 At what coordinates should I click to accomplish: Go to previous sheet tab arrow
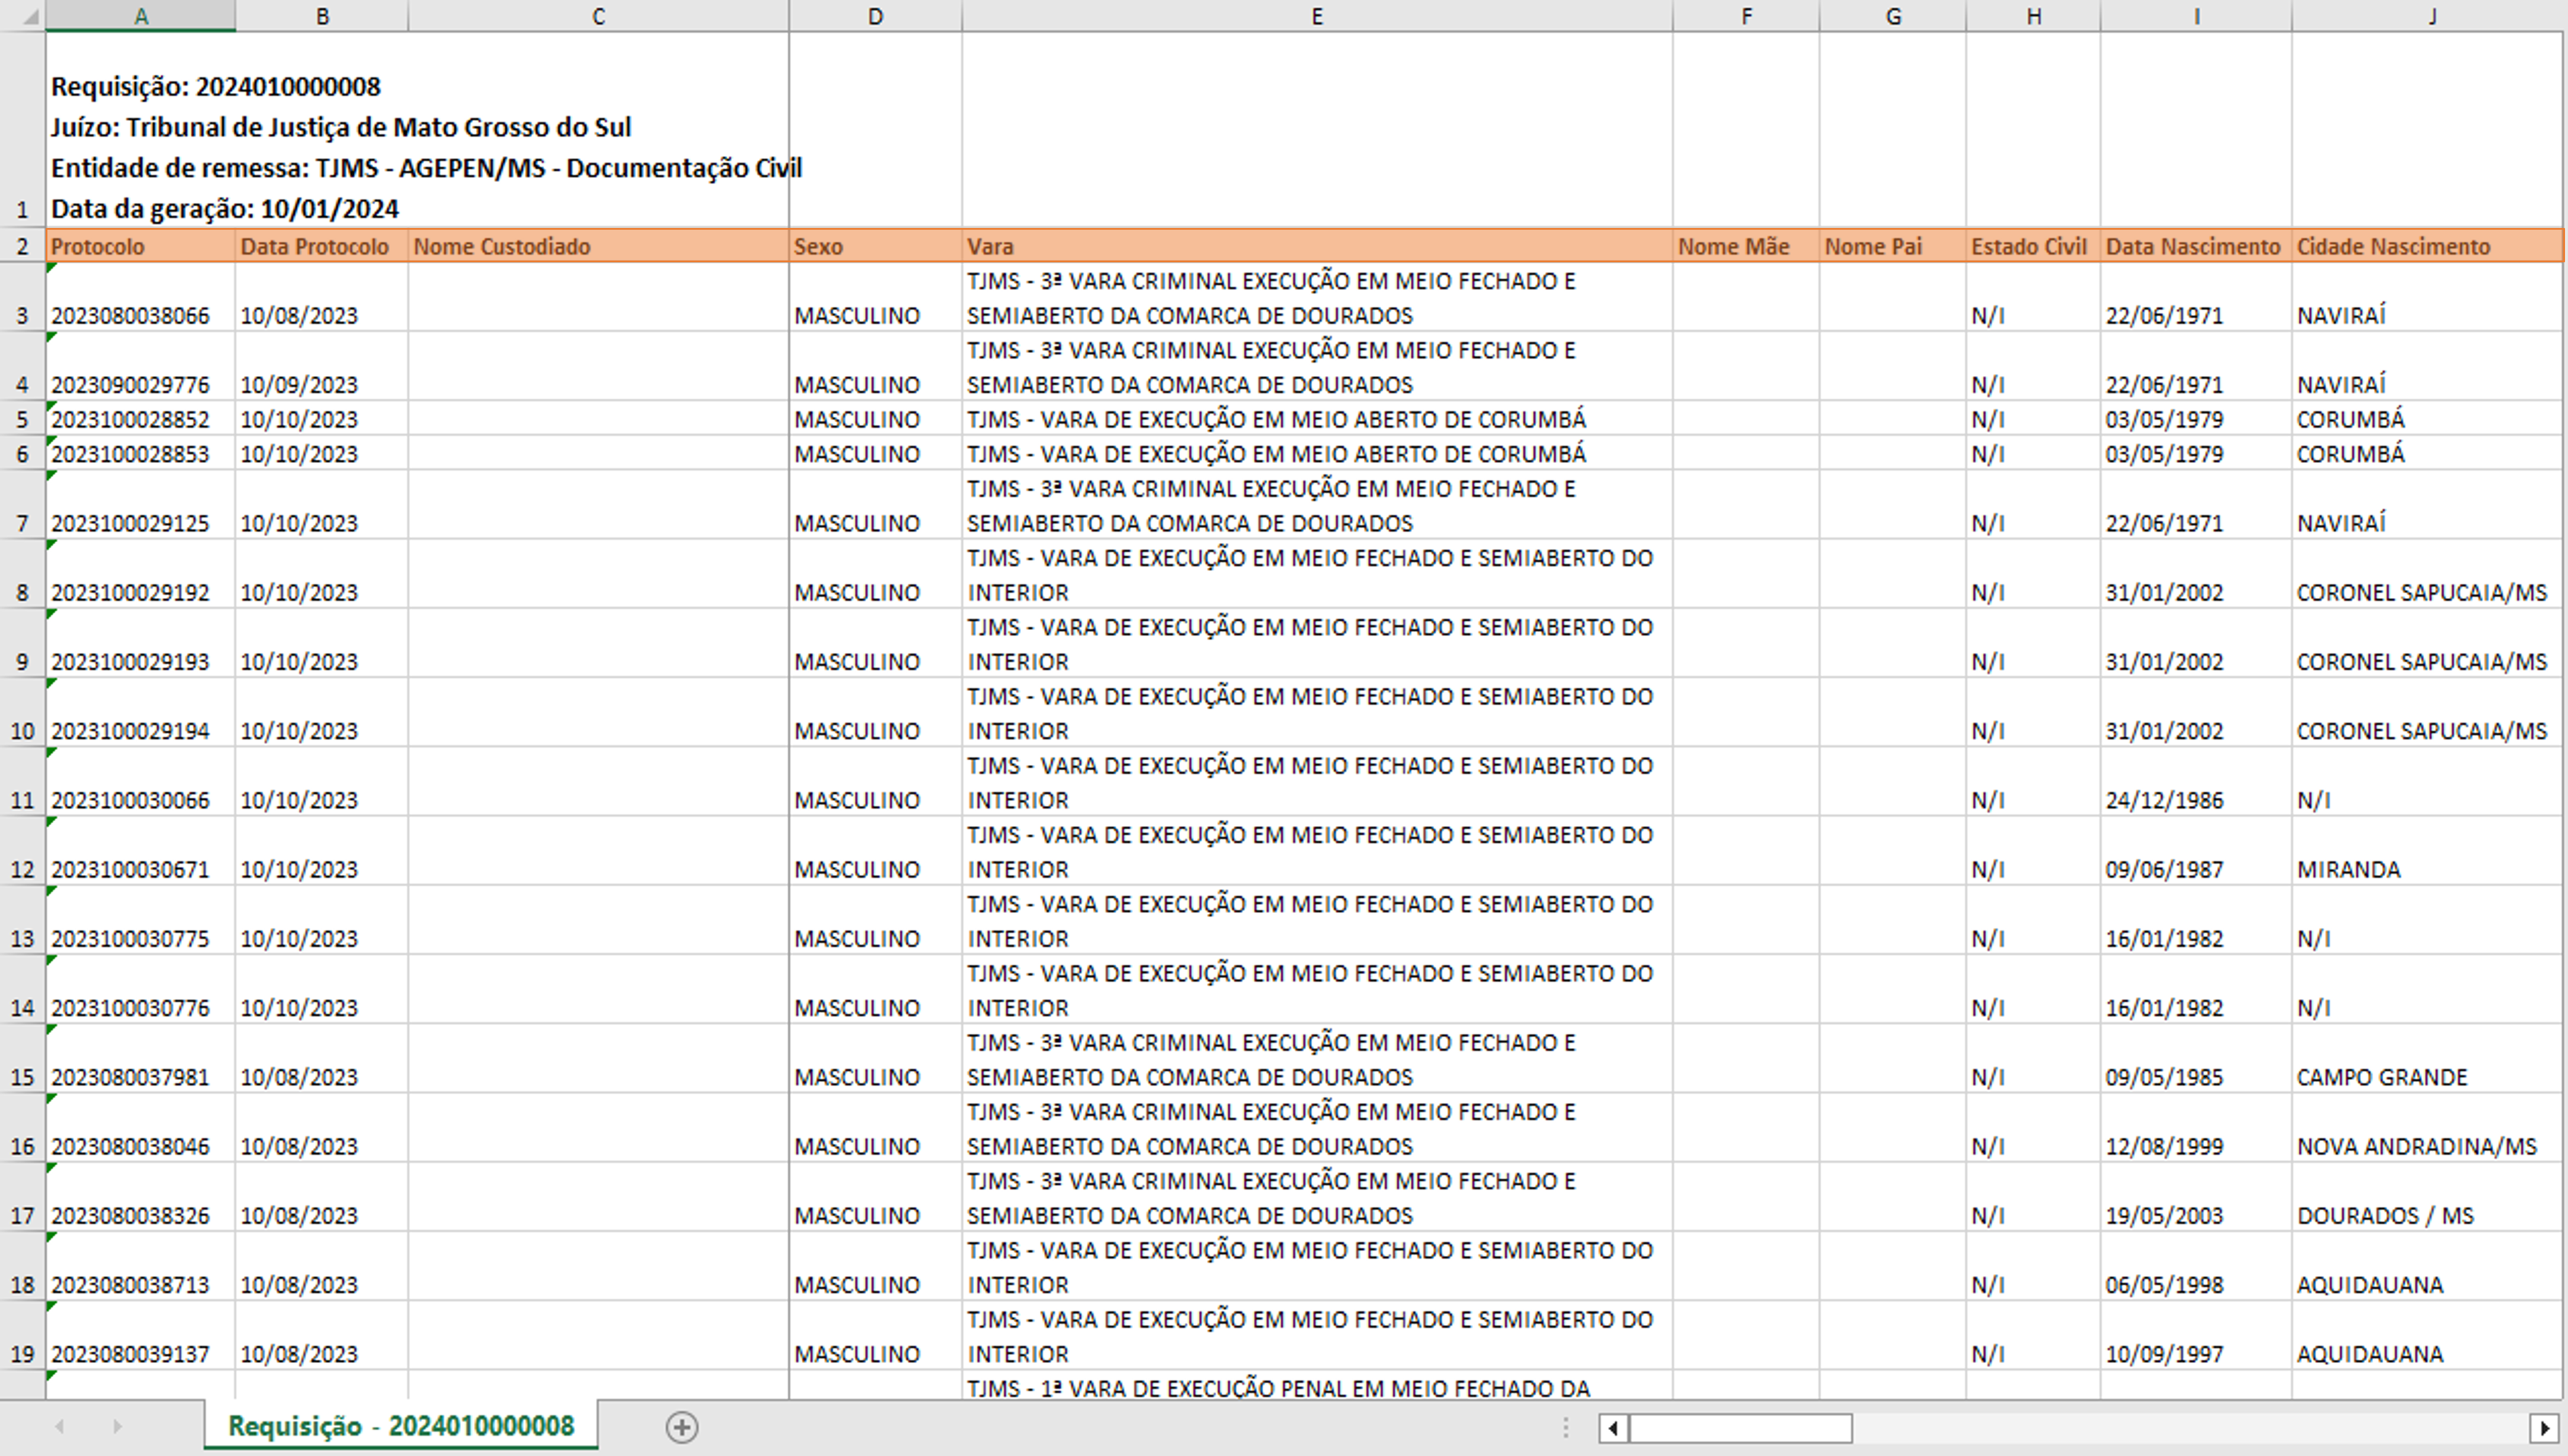point(60,1427)
